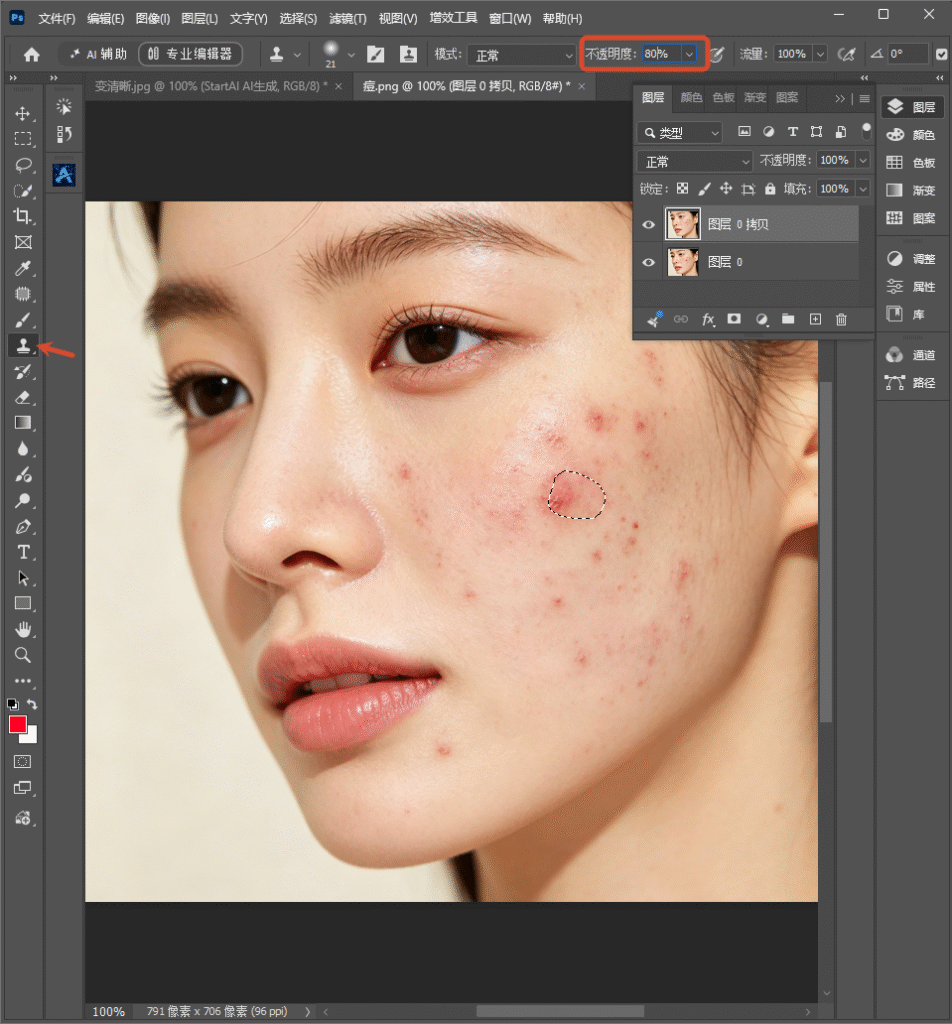Open the layer style fx menu

point(708,319)
